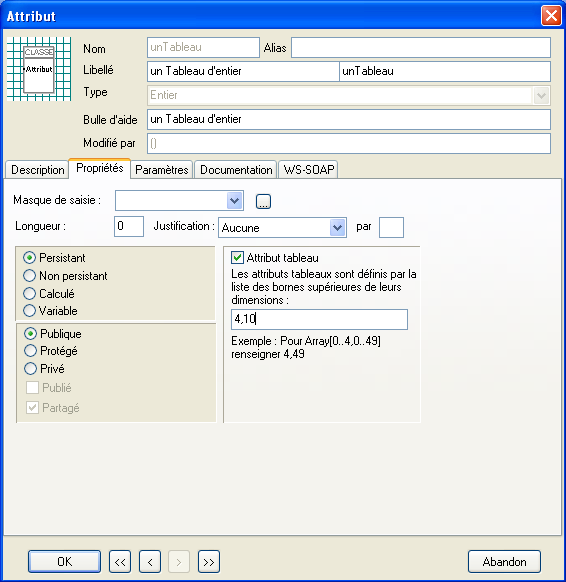Open the Justification Aucune dropdown
This screenshot has width=566, height=582.
(x=337, y=228)
